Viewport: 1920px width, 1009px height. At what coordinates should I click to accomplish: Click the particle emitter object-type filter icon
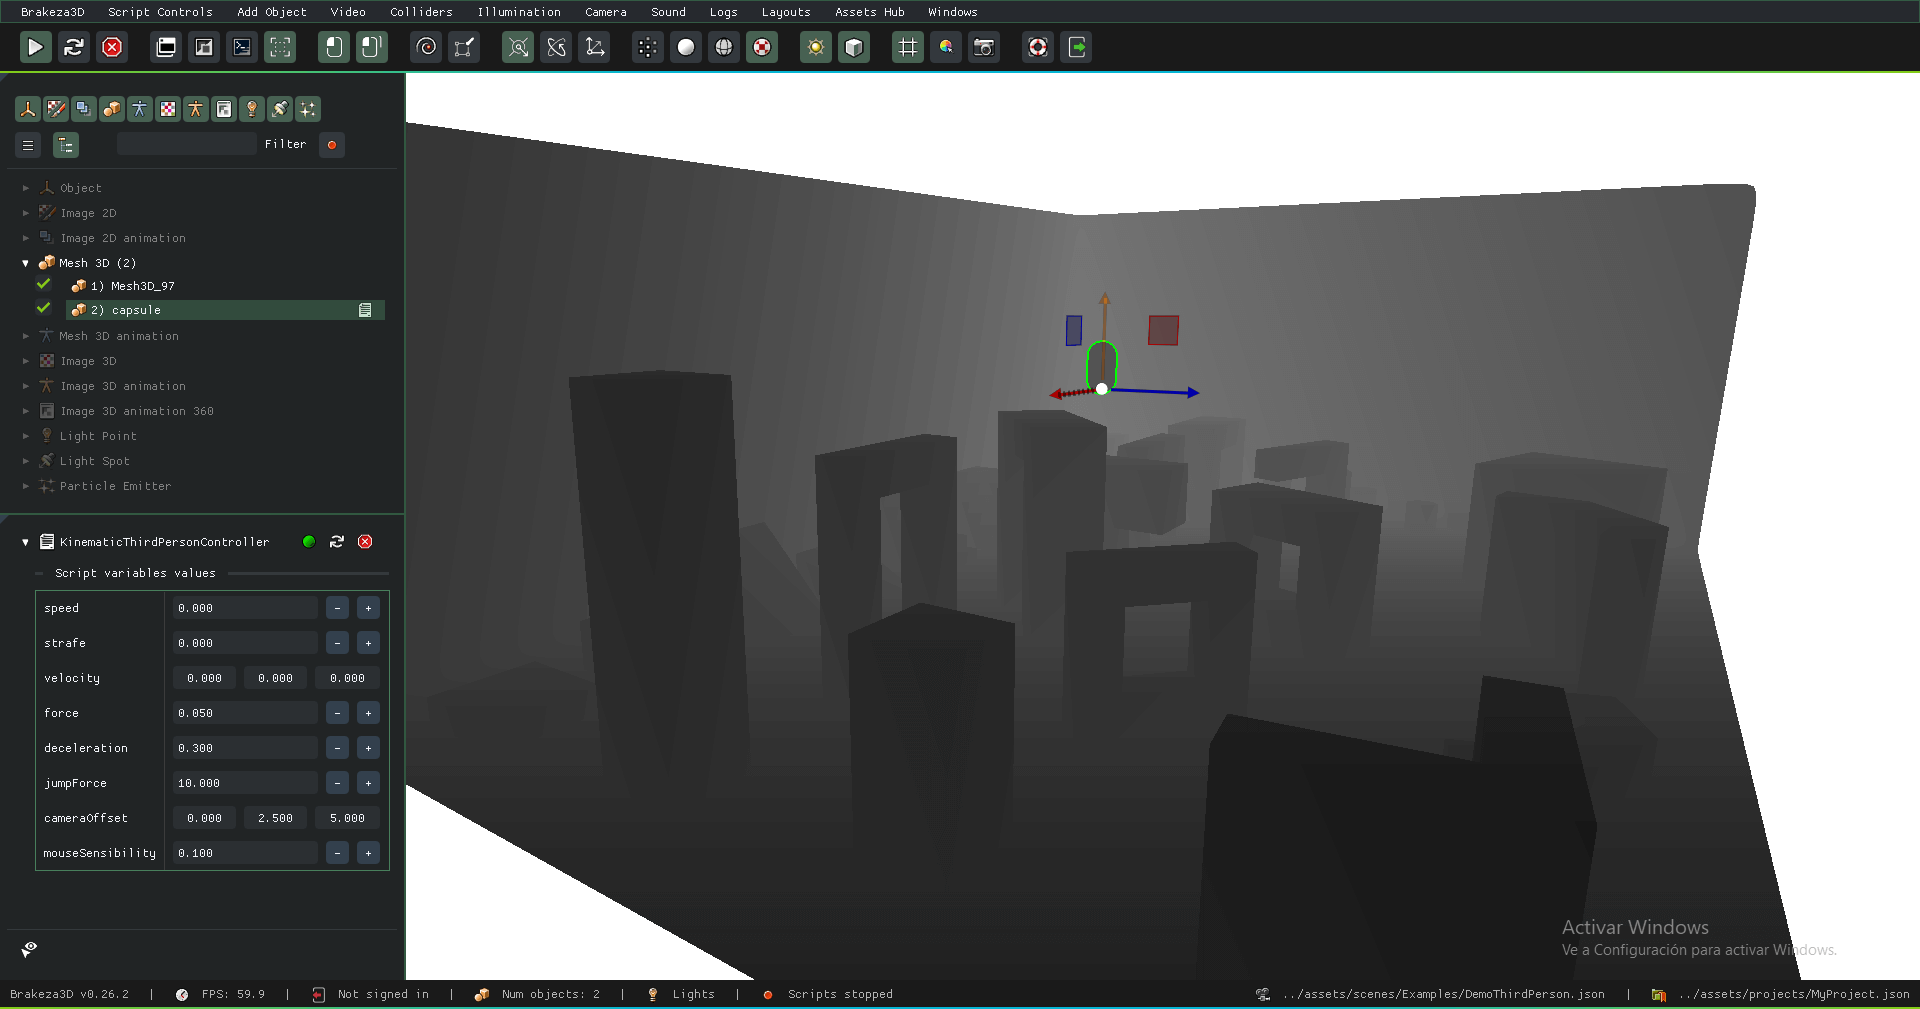tap(308, 109)
